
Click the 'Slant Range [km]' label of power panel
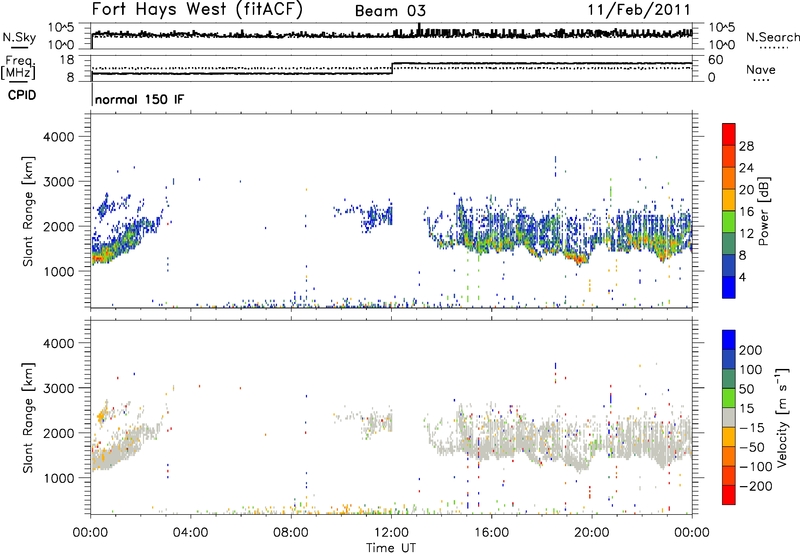28,211
